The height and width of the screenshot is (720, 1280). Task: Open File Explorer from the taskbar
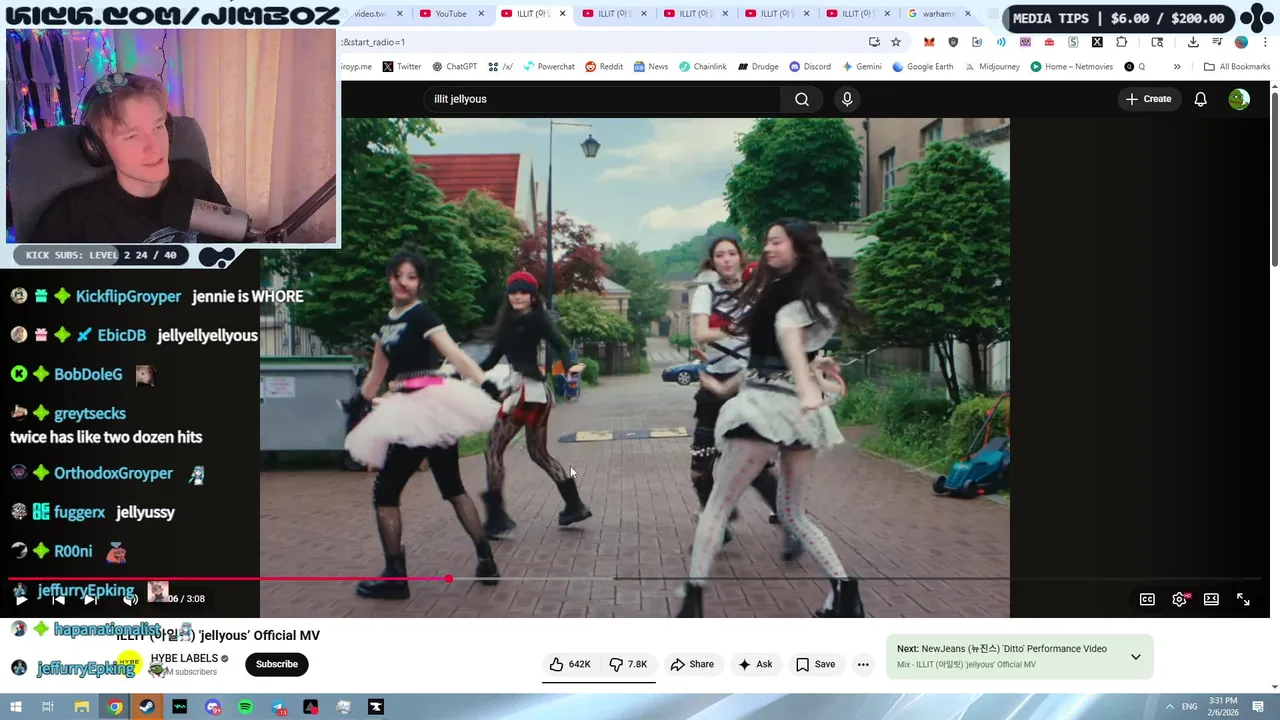[82, 707]
